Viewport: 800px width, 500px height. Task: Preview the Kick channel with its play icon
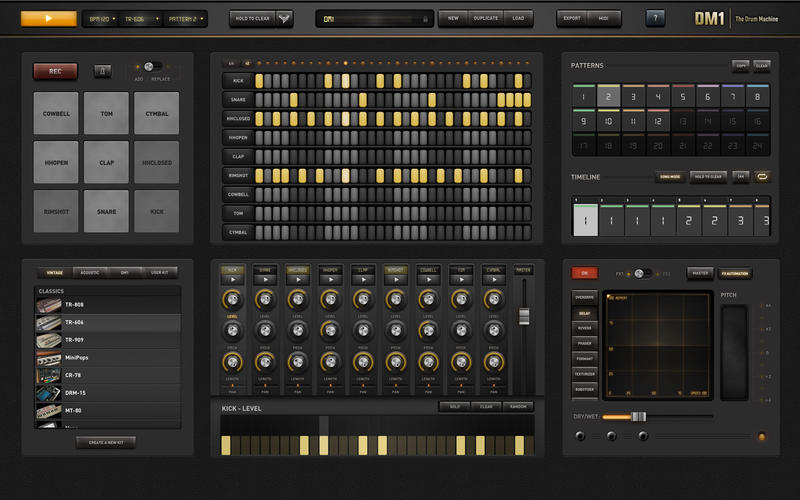point(232,281)
